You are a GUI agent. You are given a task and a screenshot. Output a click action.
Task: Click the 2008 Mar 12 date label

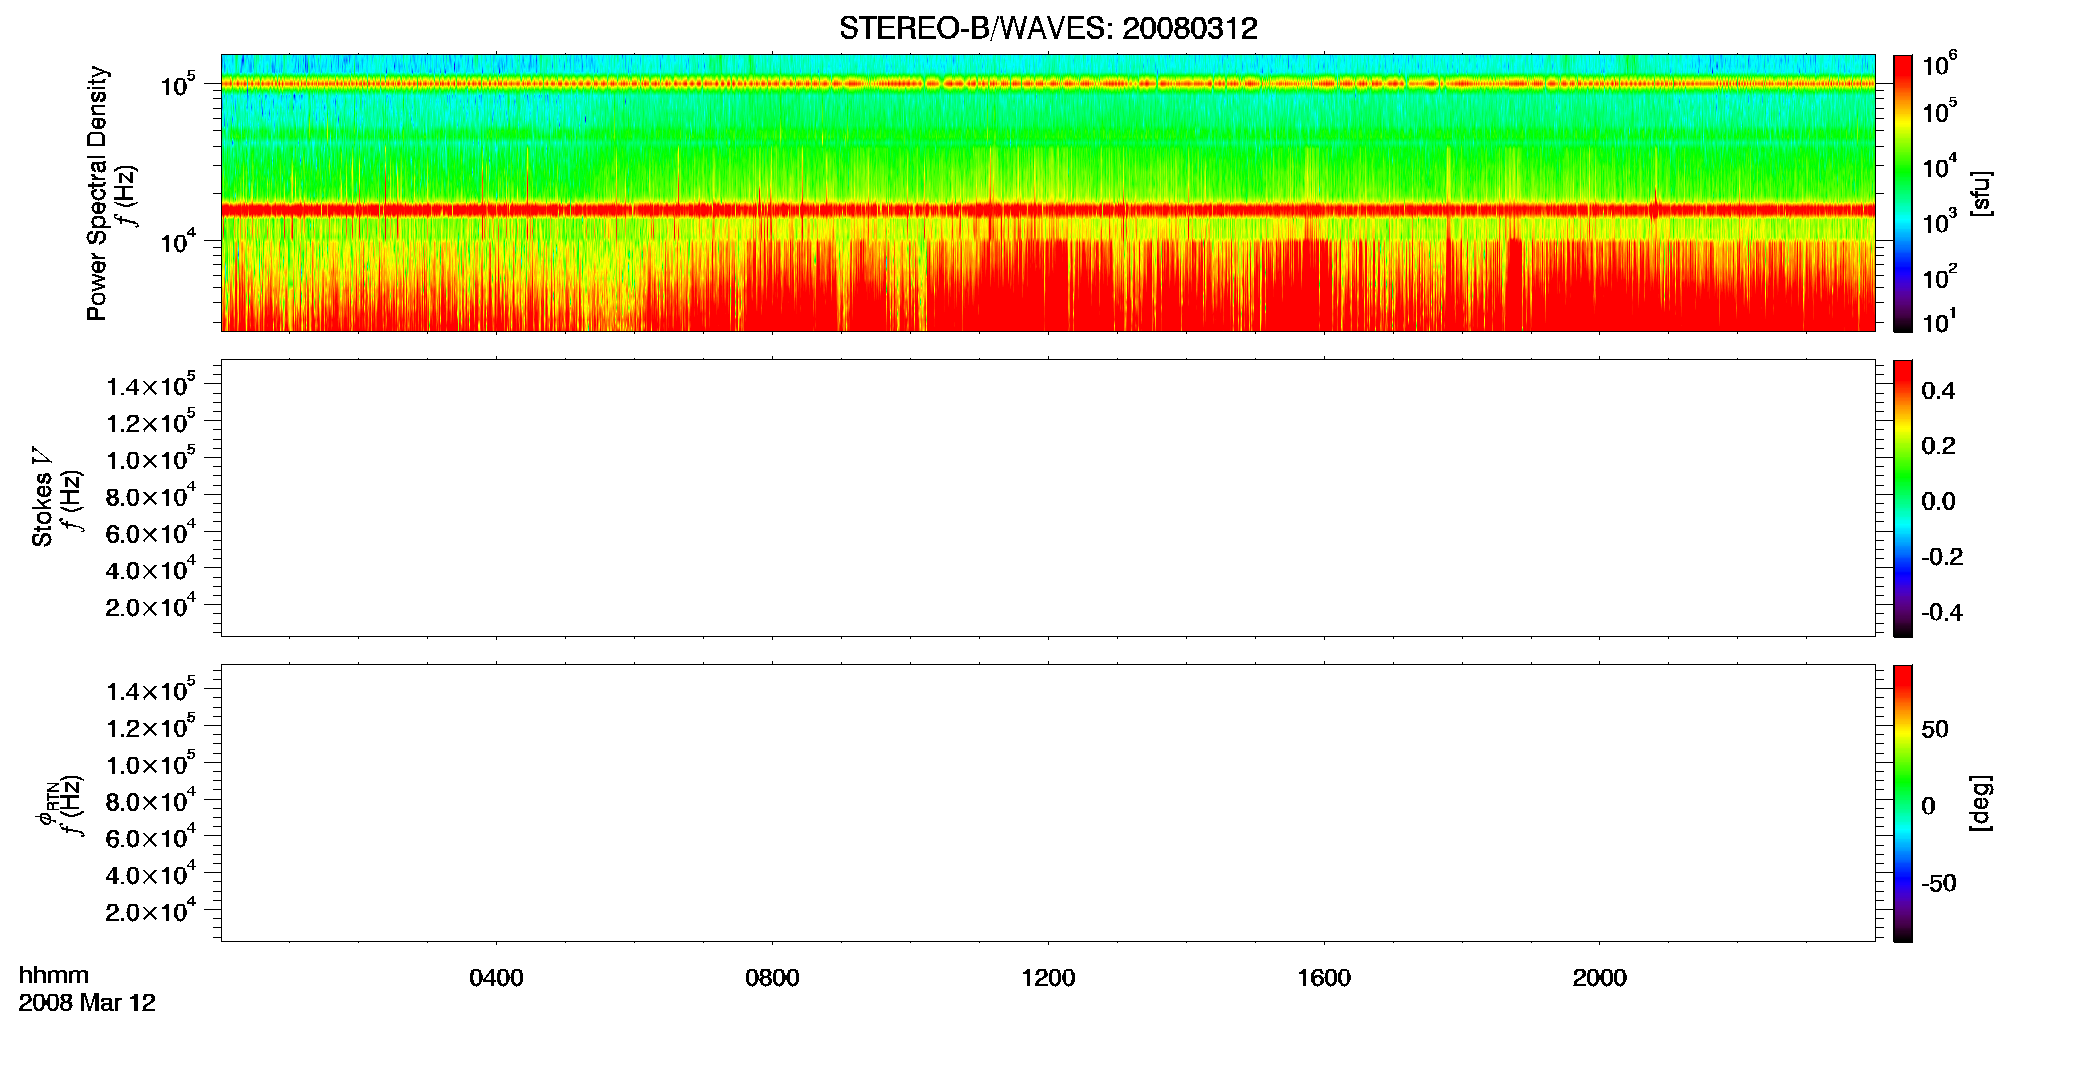click(87, 1003)
